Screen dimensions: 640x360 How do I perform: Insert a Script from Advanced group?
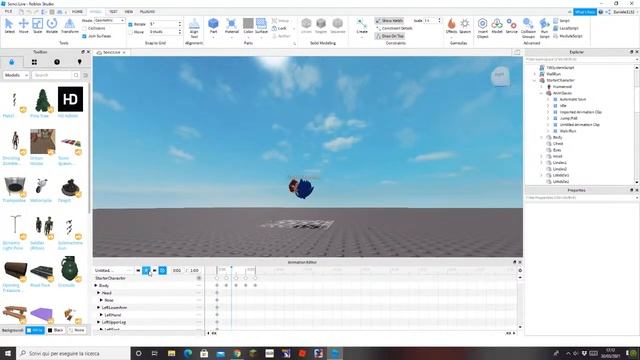[x=562, y=20]
